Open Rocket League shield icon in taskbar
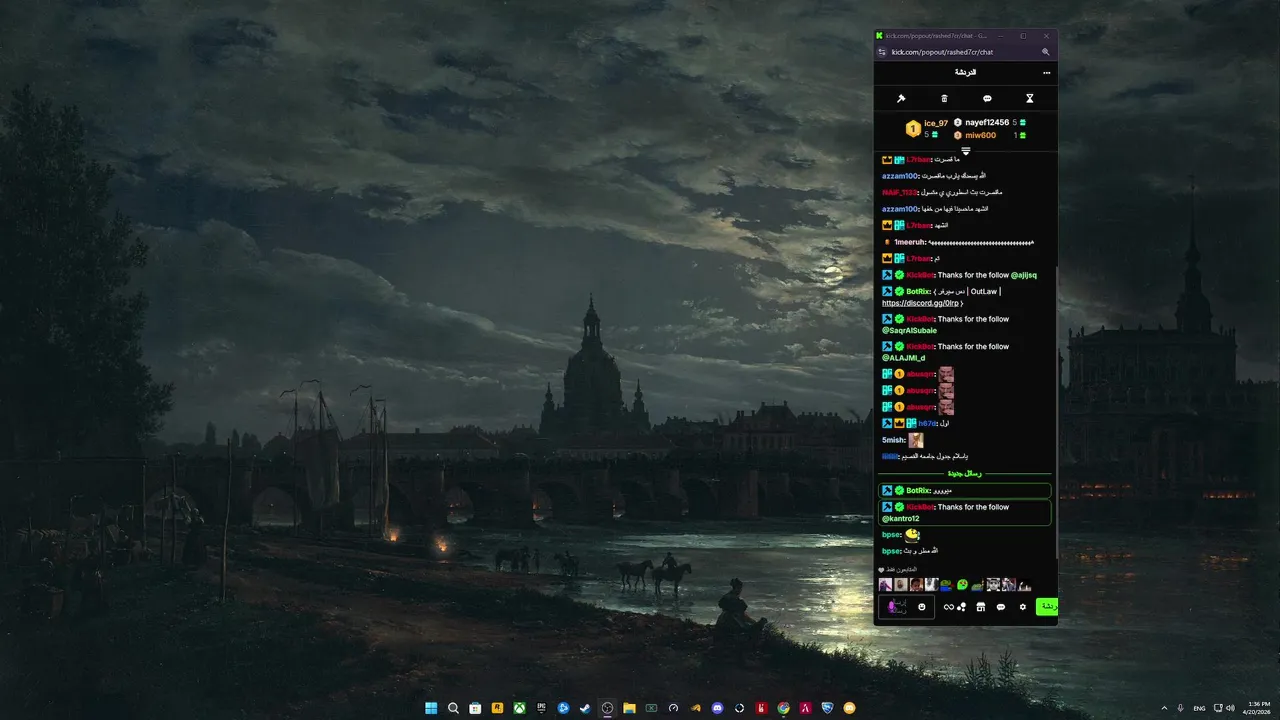Viewport: 1280px width, 720px height. [x=827, y=708]
